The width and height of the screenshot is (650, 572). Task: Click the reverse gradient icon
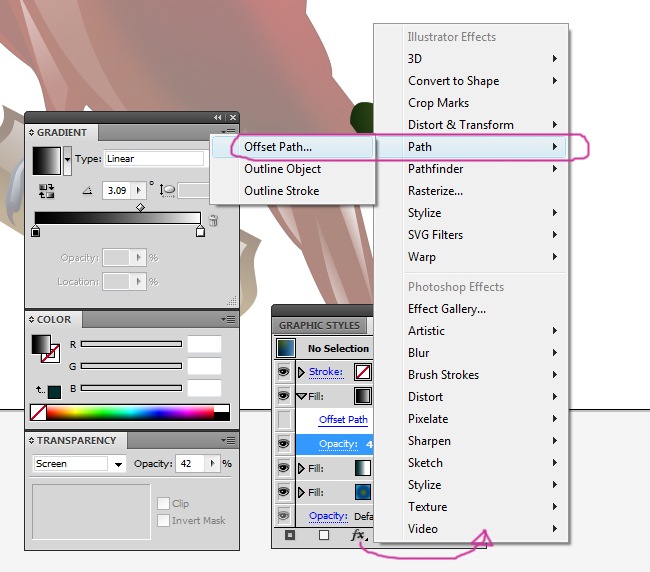pos(46,189)
